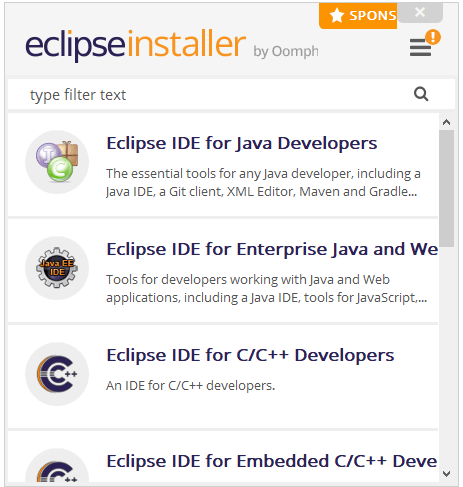Viewport: 463px width, 487px height.
Task: Click the C/C++ Developers logo icon
Action: tap(57, 374)
